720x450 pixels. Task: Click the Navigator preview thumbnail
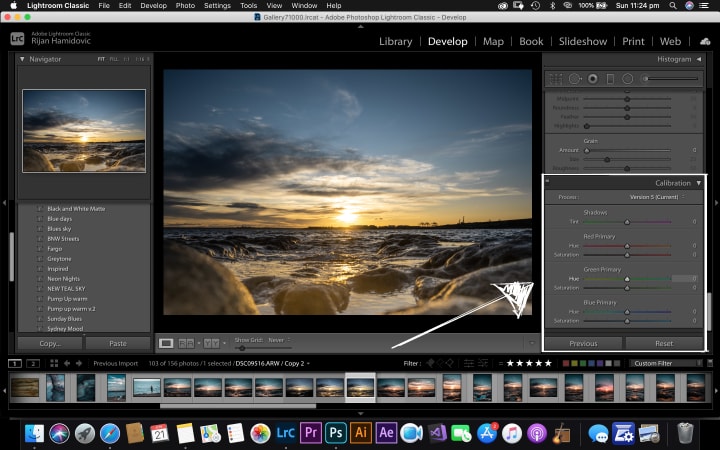click(x=84, y=131)
